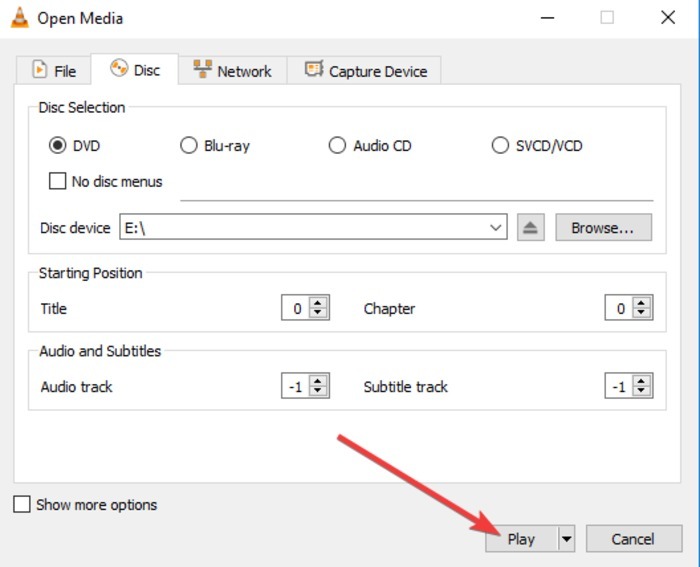Select Audio CD disc type

click(337, 146)
